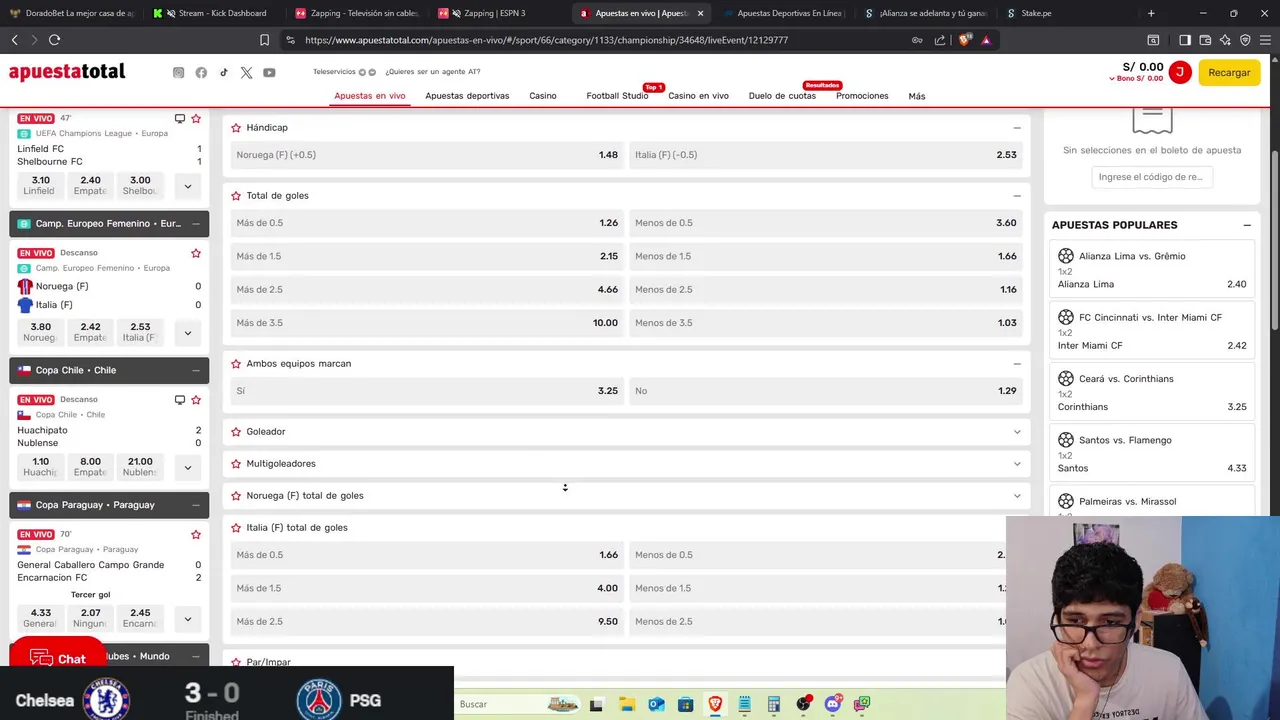
Task: Bet on Noruega (F) (+0.5) at 1.48
Action: click(427, 155)
